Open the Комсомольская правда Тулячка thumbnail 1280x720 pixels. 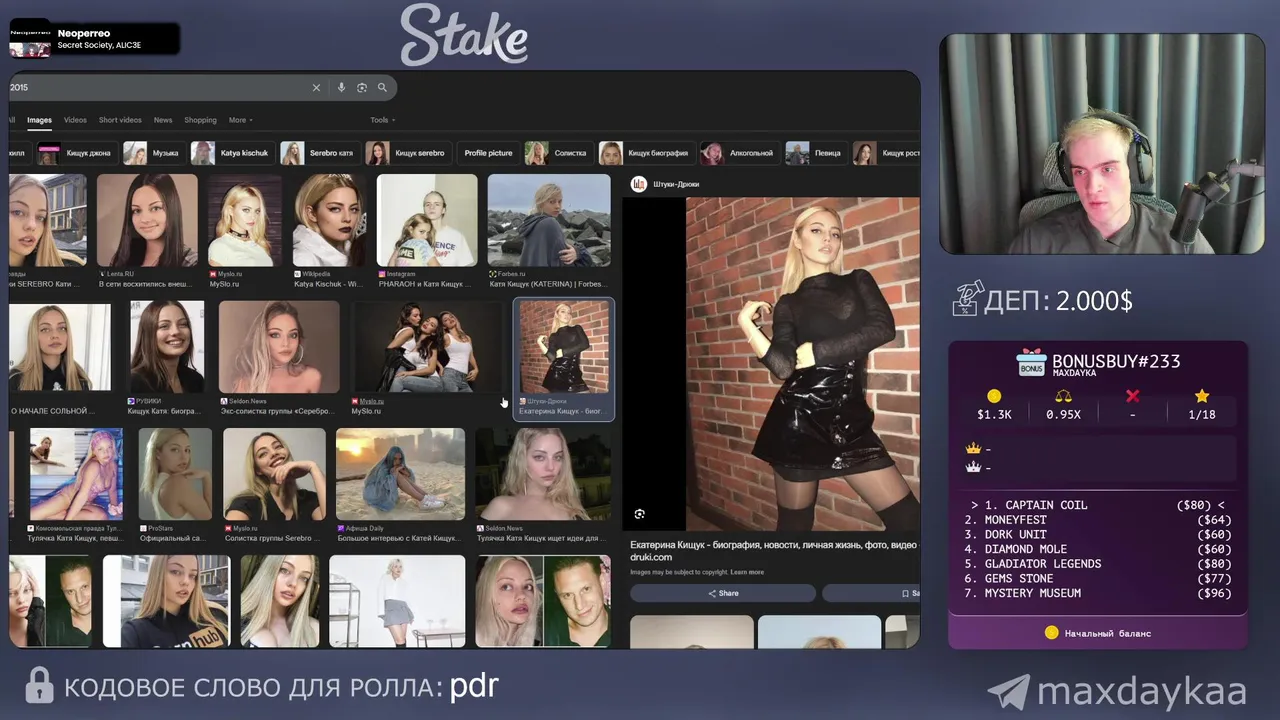click(76, 474)
